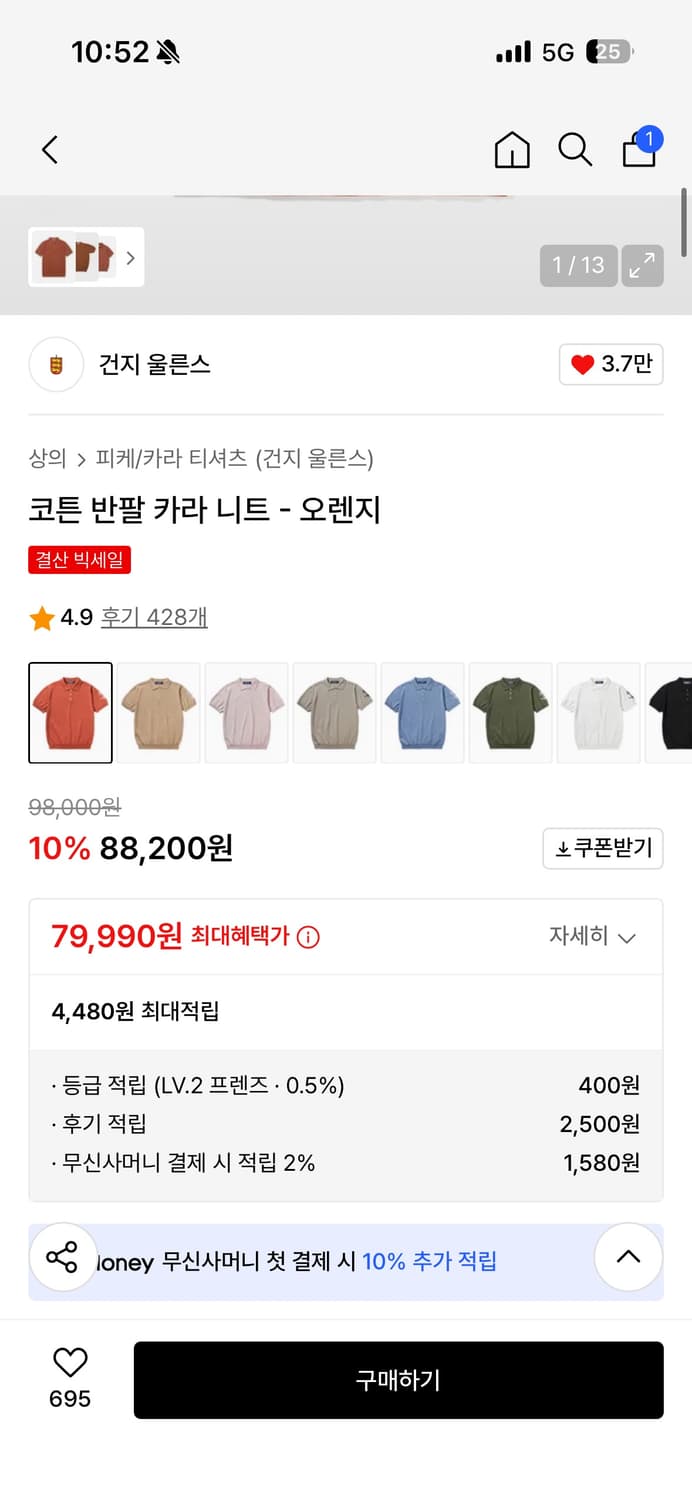Download coupons via 쿠폰받기 button
This screenshot has width=692, height=1500.
(603, 848)
